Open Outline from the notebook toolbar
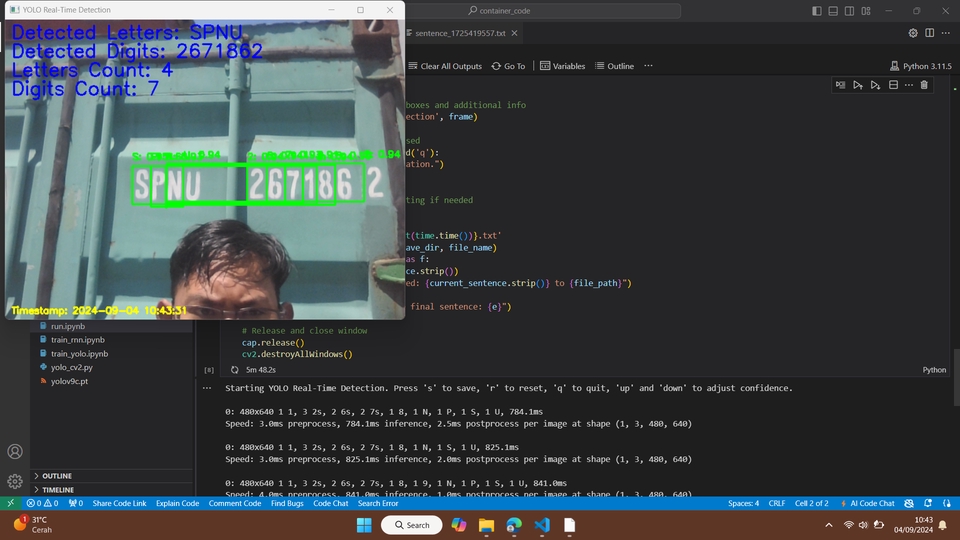Image resolution: width=960 pixels, height=540 pixels. pos(615,66)
